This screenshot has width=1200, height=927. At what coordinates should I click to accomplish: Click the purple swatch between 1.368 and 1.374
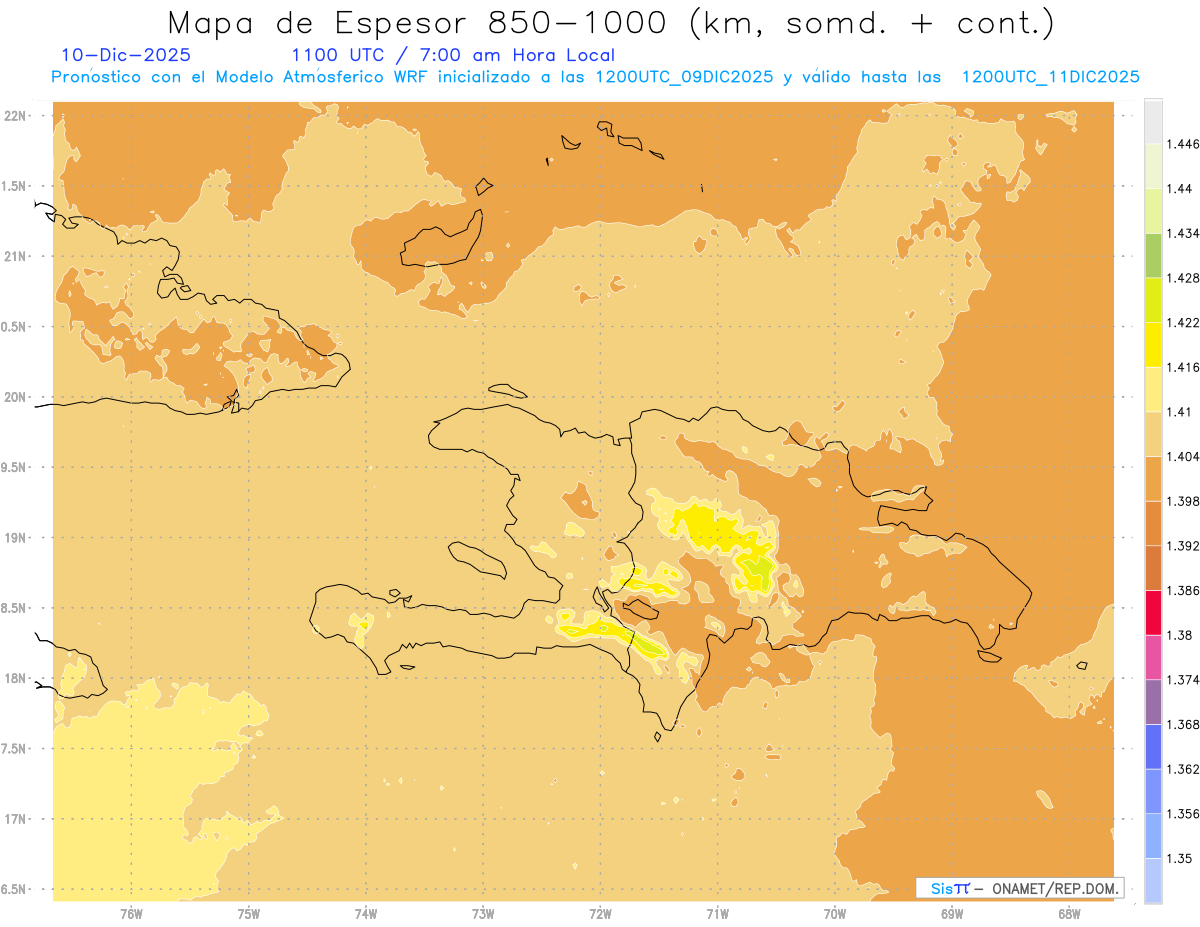tap(1153, 702)
